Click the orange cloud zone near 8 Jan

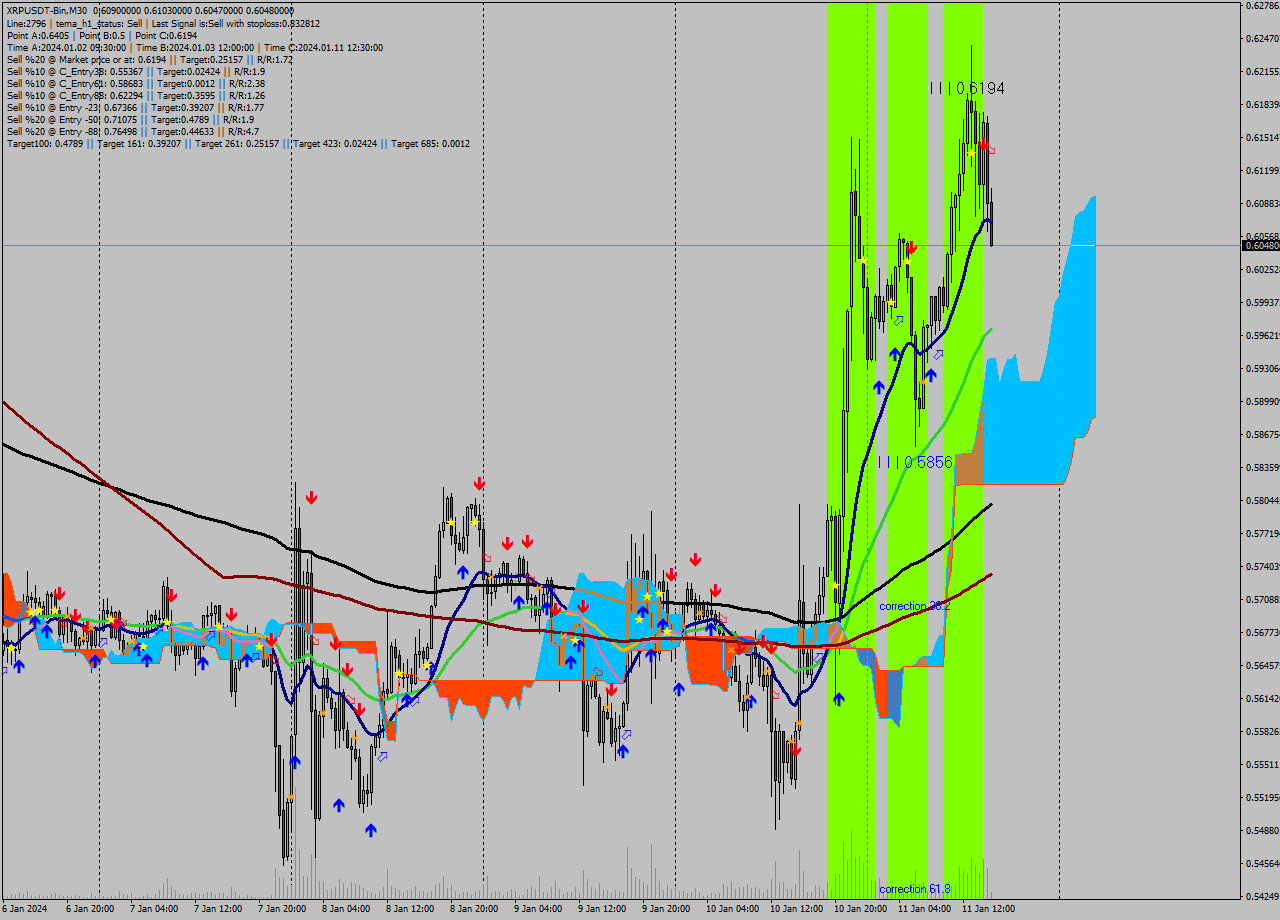(x=470, y=690)
